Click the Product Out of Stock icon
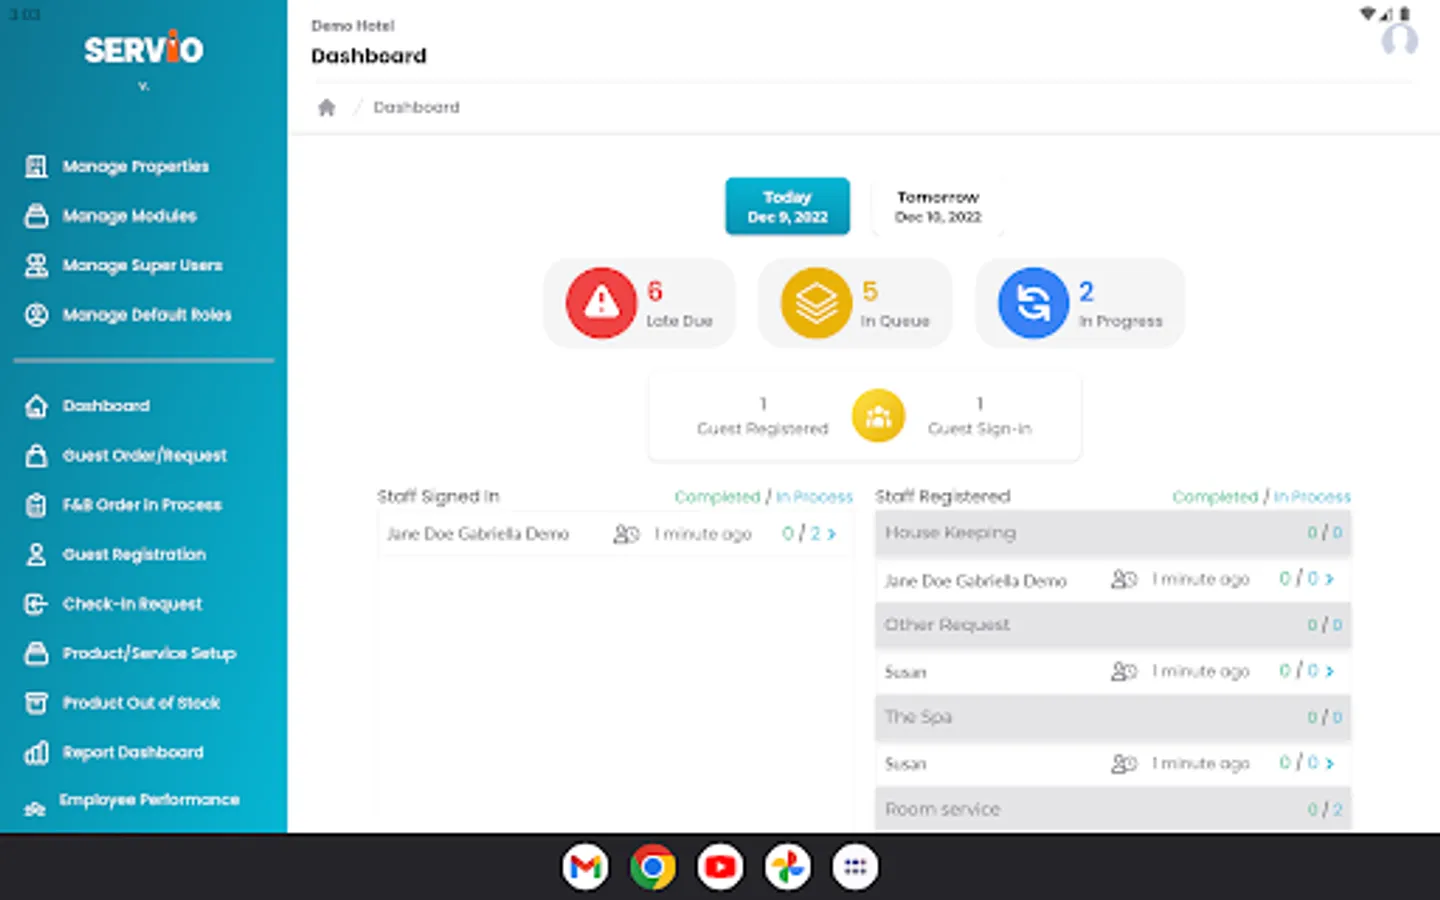The height and width of the screenshot is (900, 1440). [36, 703]
